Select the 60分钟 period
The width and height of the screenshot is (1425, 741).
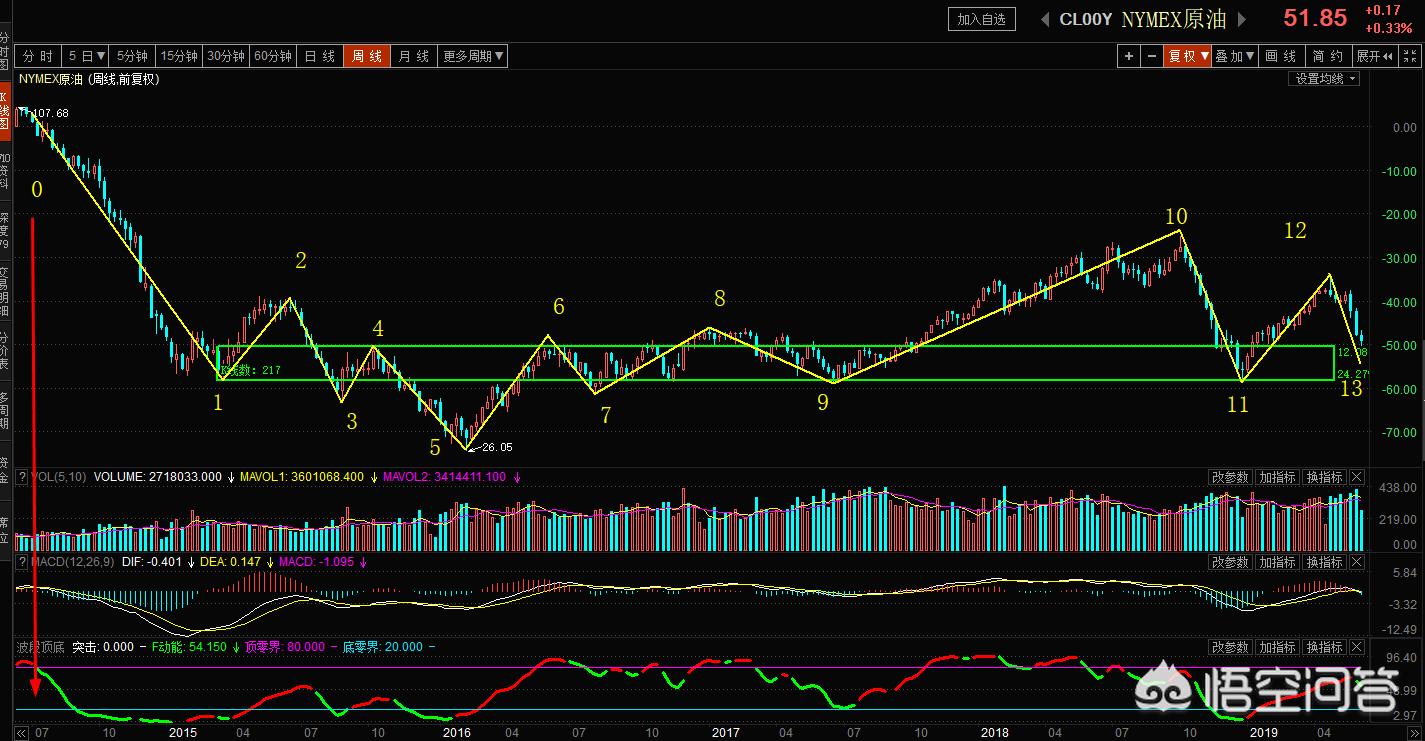272,57
